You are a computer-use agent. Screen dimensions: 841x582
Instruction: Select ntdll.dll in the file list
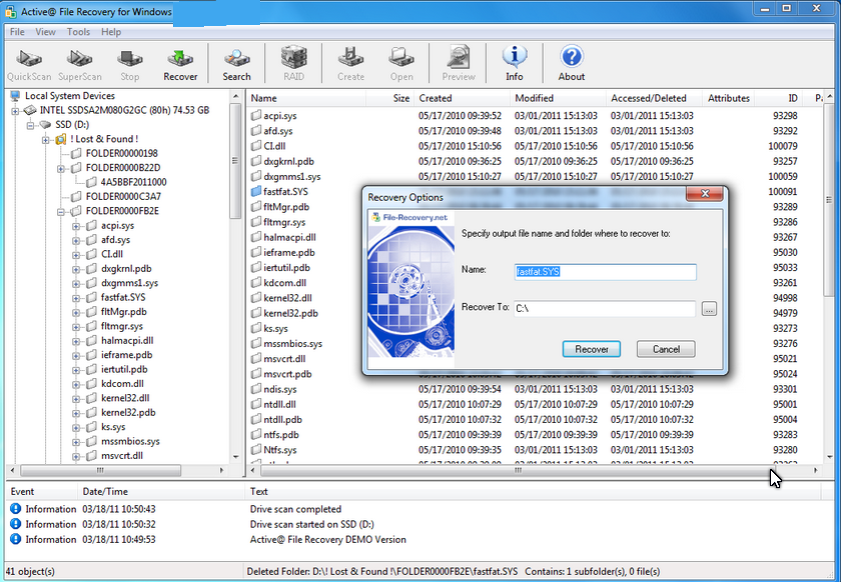279,404
